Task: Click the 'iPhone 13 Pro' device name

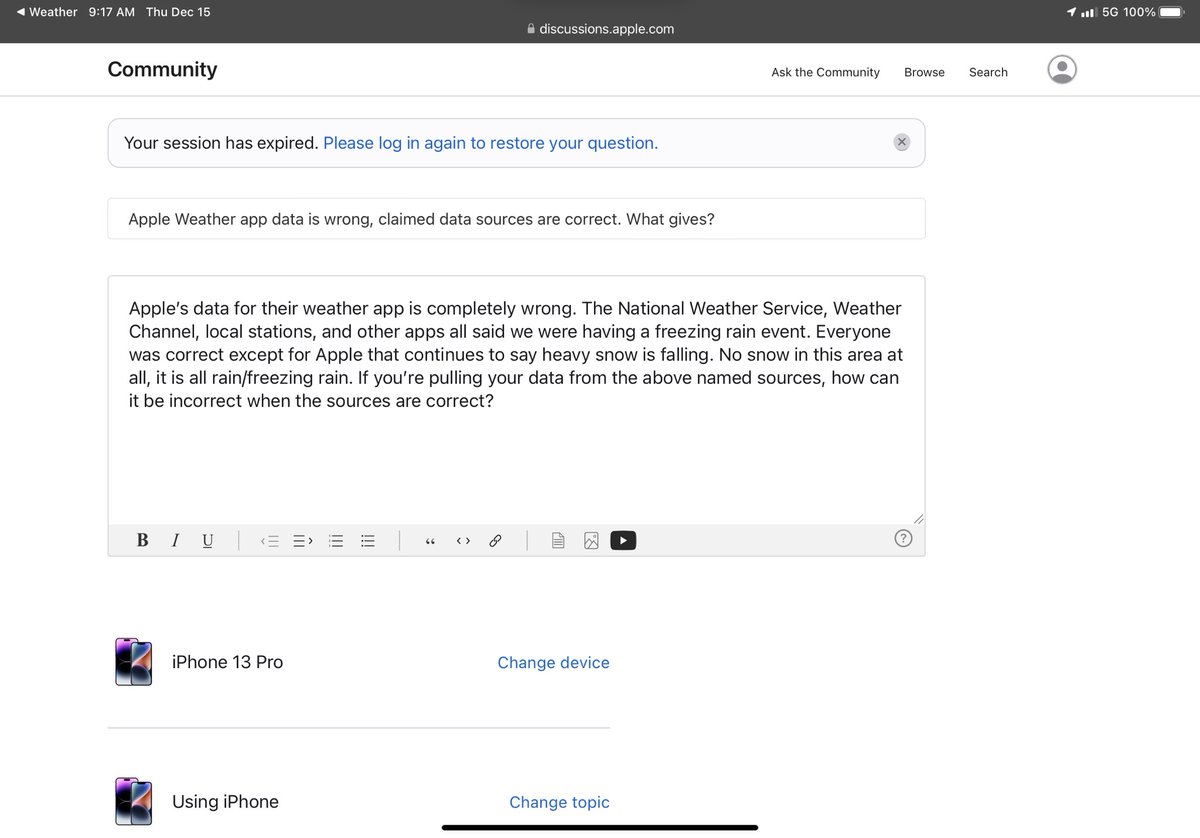Action: point(228,662)
